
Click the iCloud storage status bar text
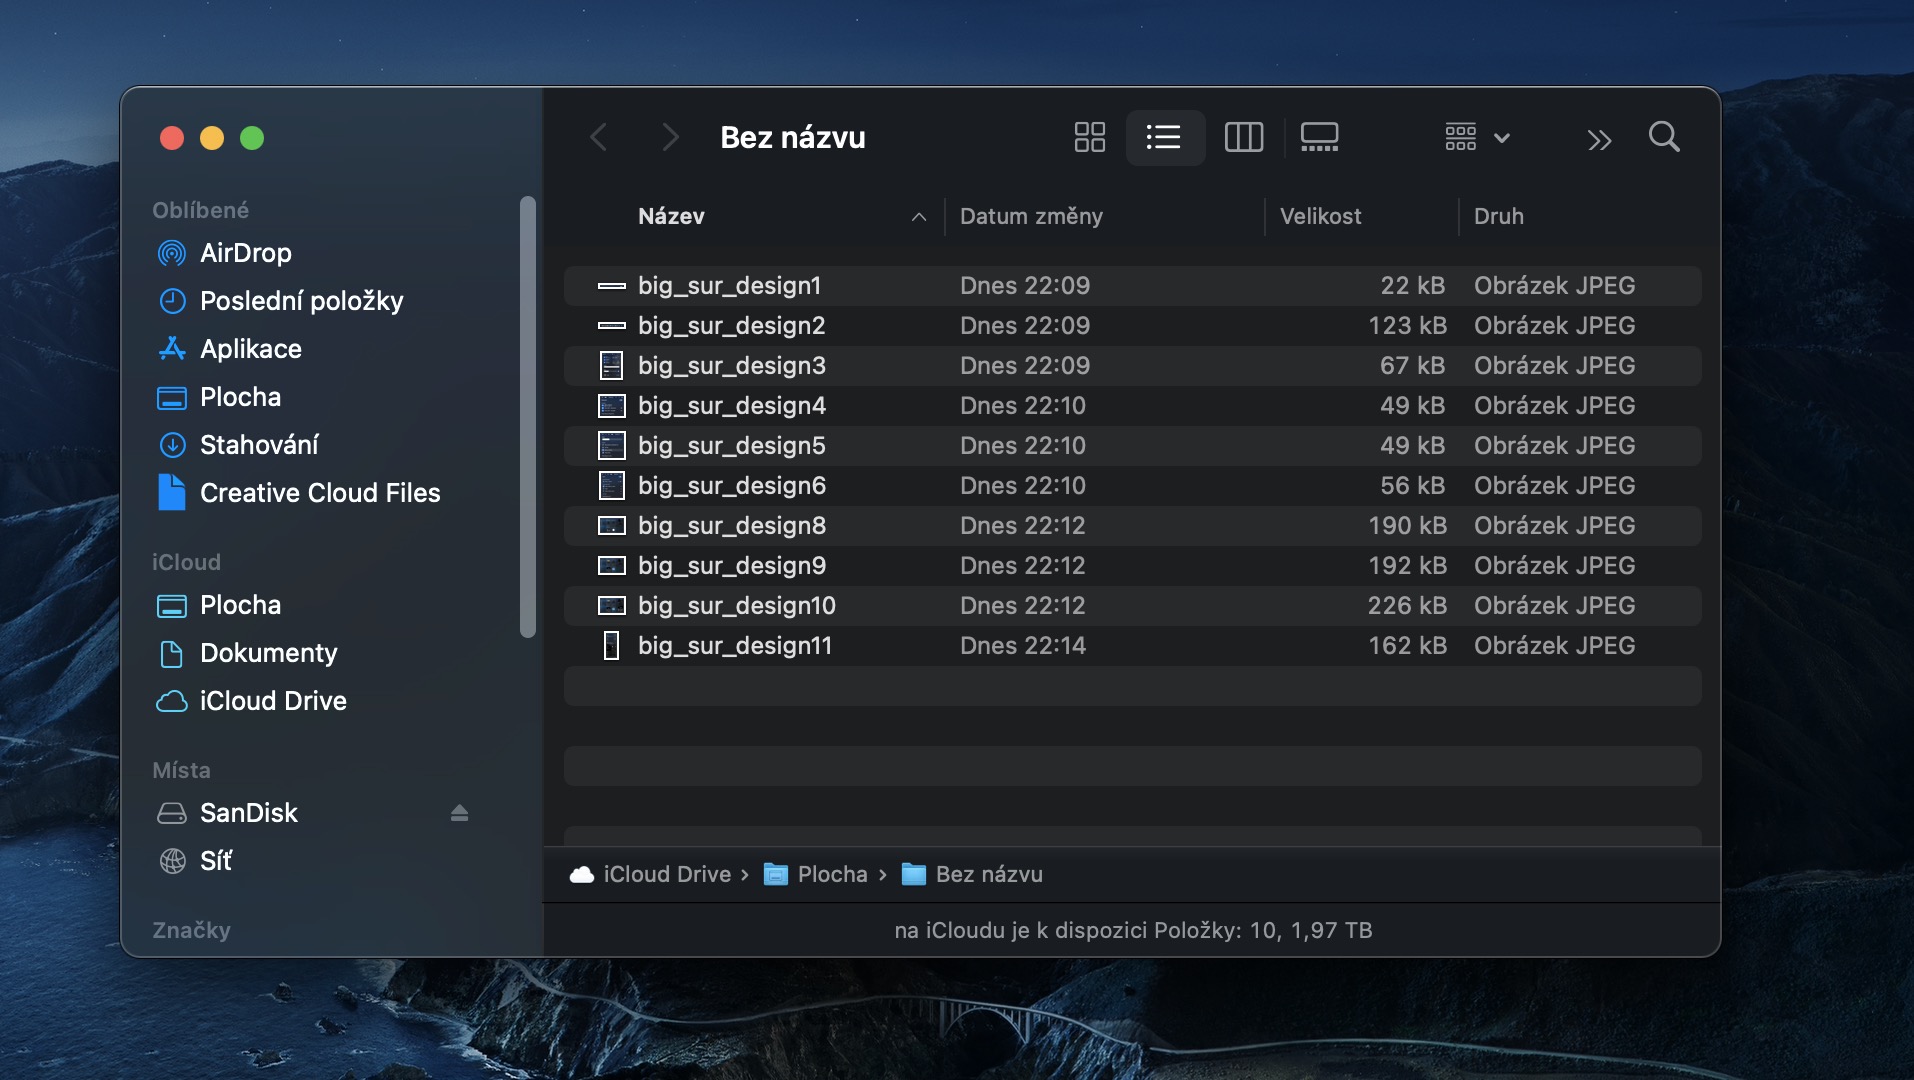point(1133,930)
